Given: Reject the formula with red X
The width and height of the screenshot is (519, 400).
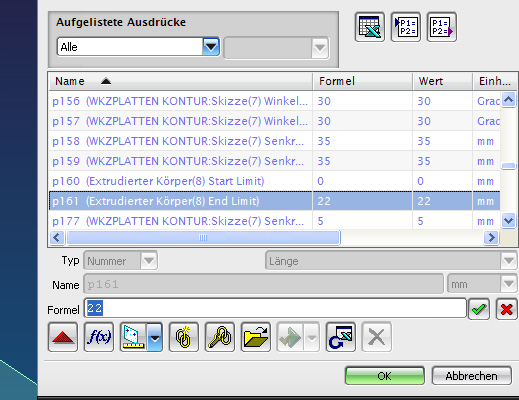Looking at the screenshot, I should 507,309.
